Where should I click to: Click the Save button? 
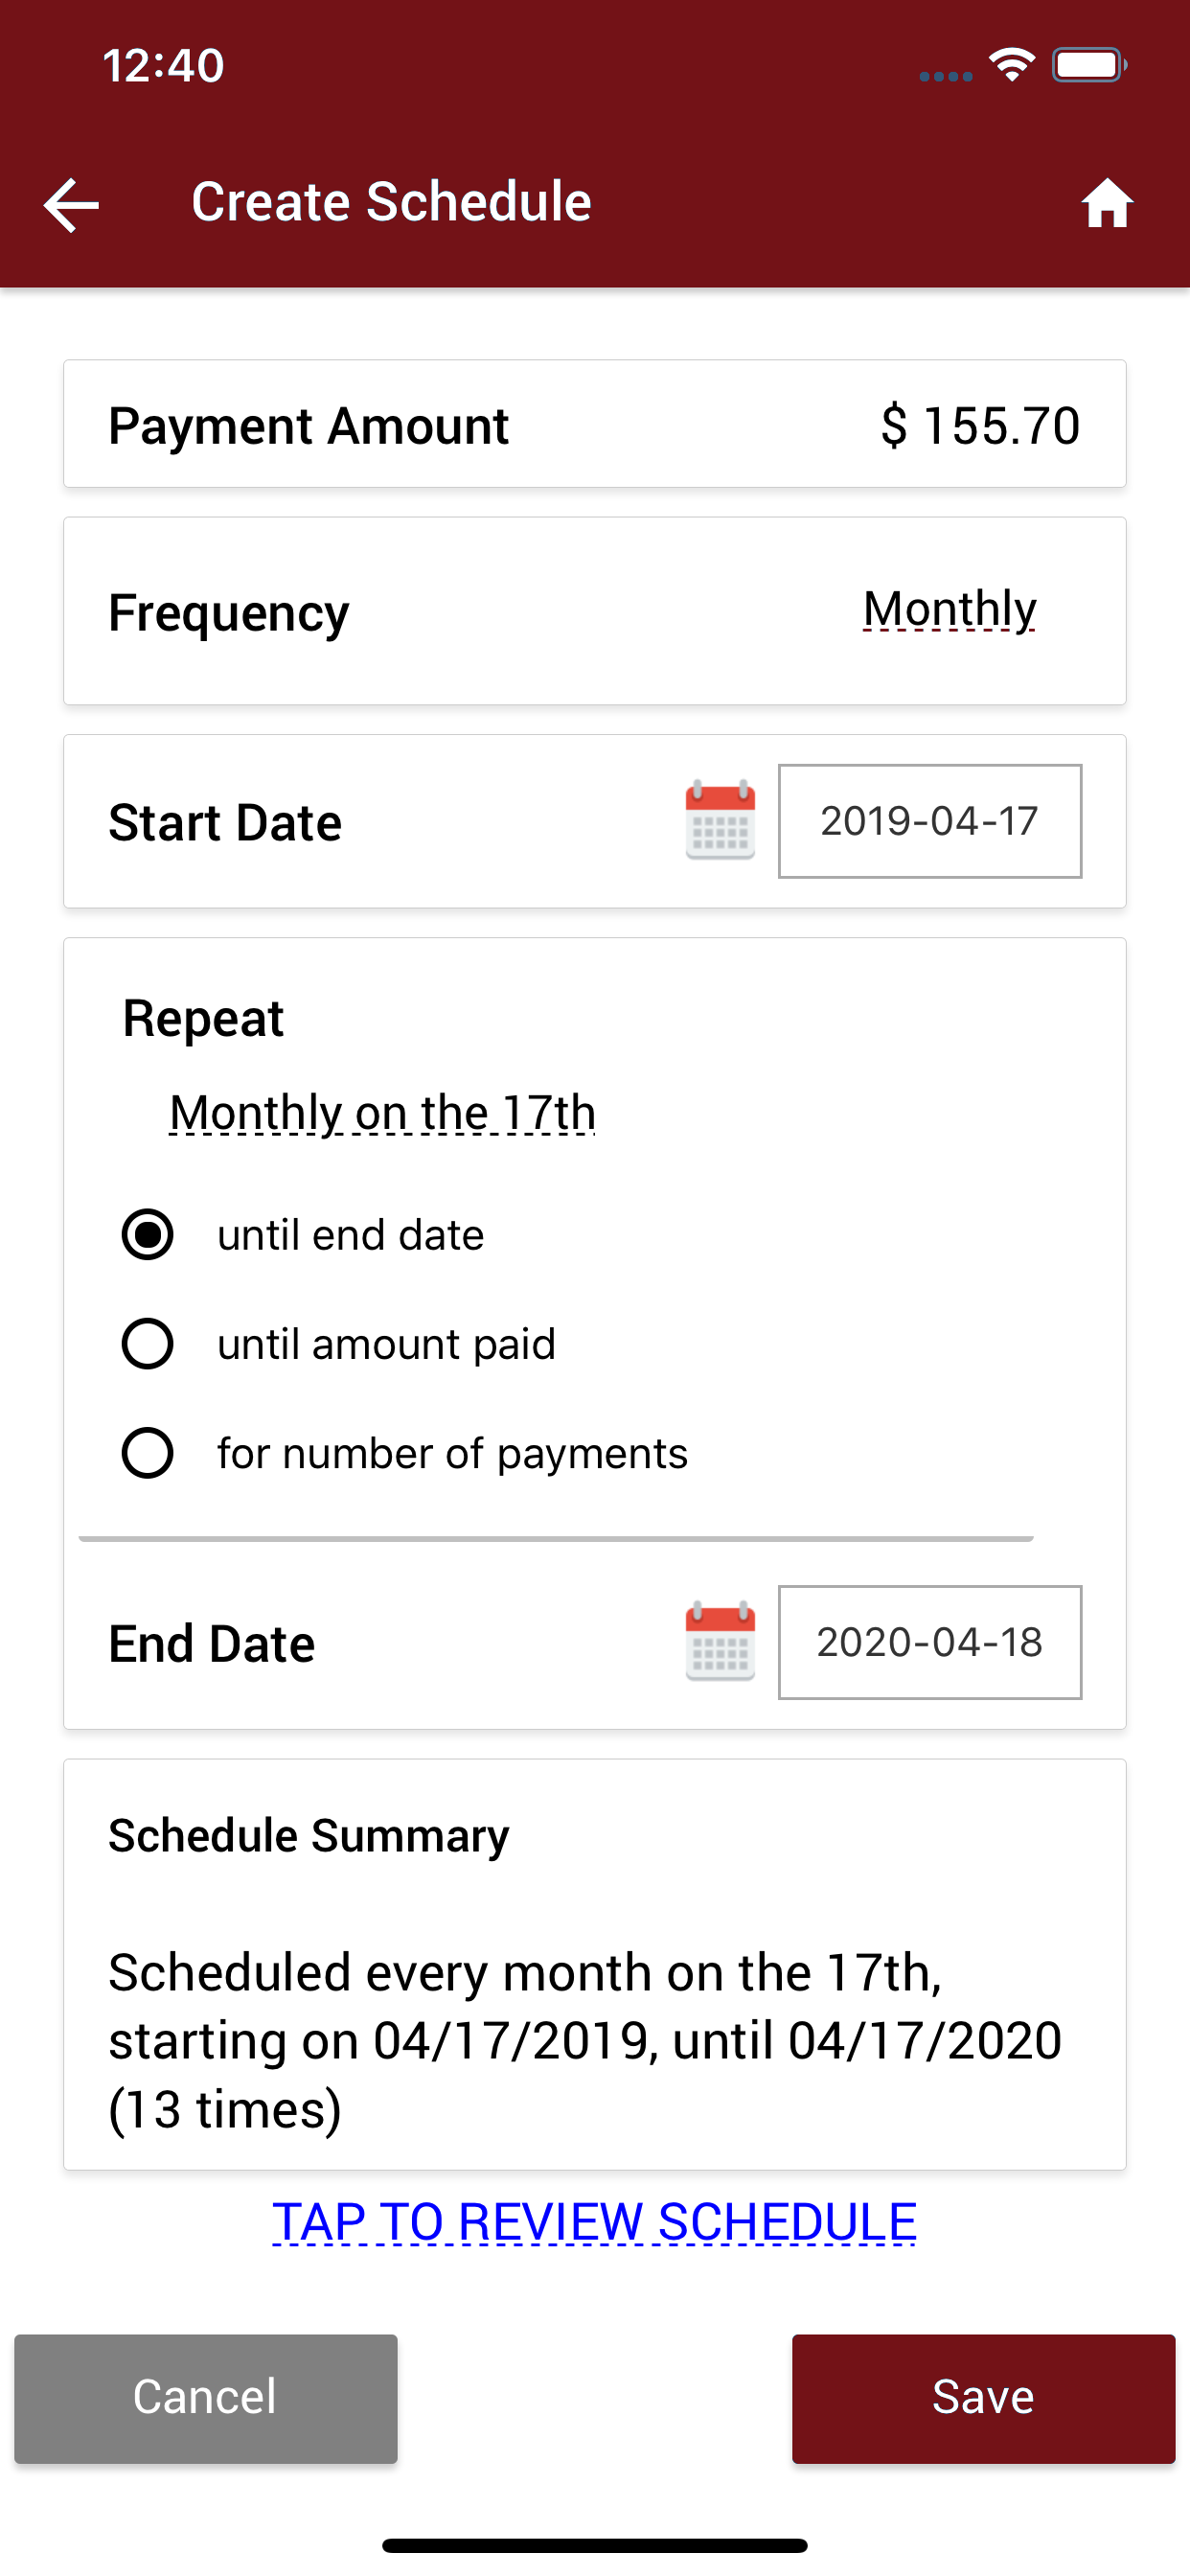pos(984,2398)
